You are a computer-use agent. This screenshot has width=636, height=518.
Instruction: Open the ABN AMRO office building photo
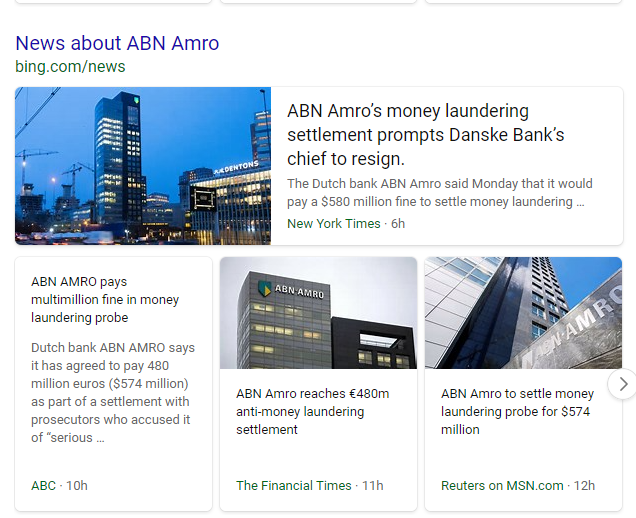click(318, 313)
